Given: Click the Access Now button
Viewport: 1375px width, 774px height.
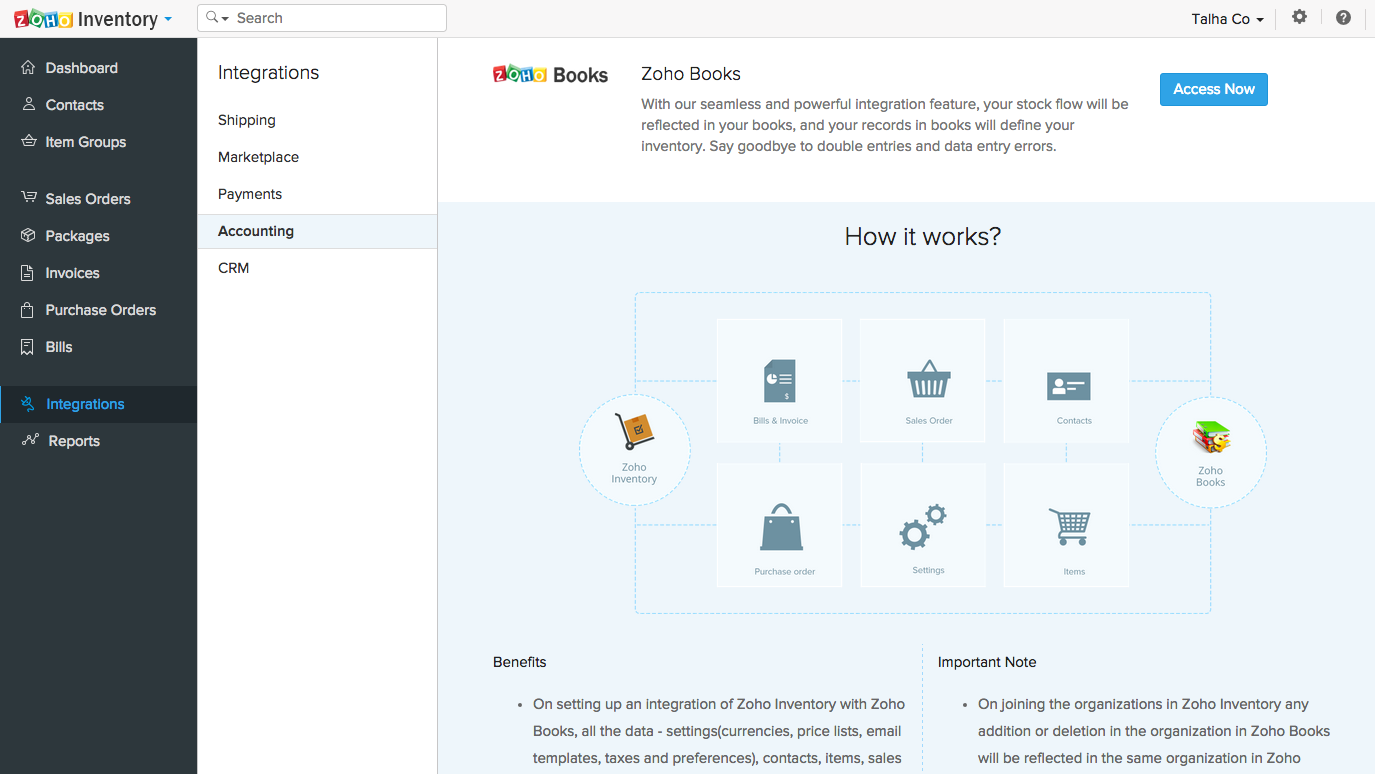Looking at the screenshot, I should 1214,89.
